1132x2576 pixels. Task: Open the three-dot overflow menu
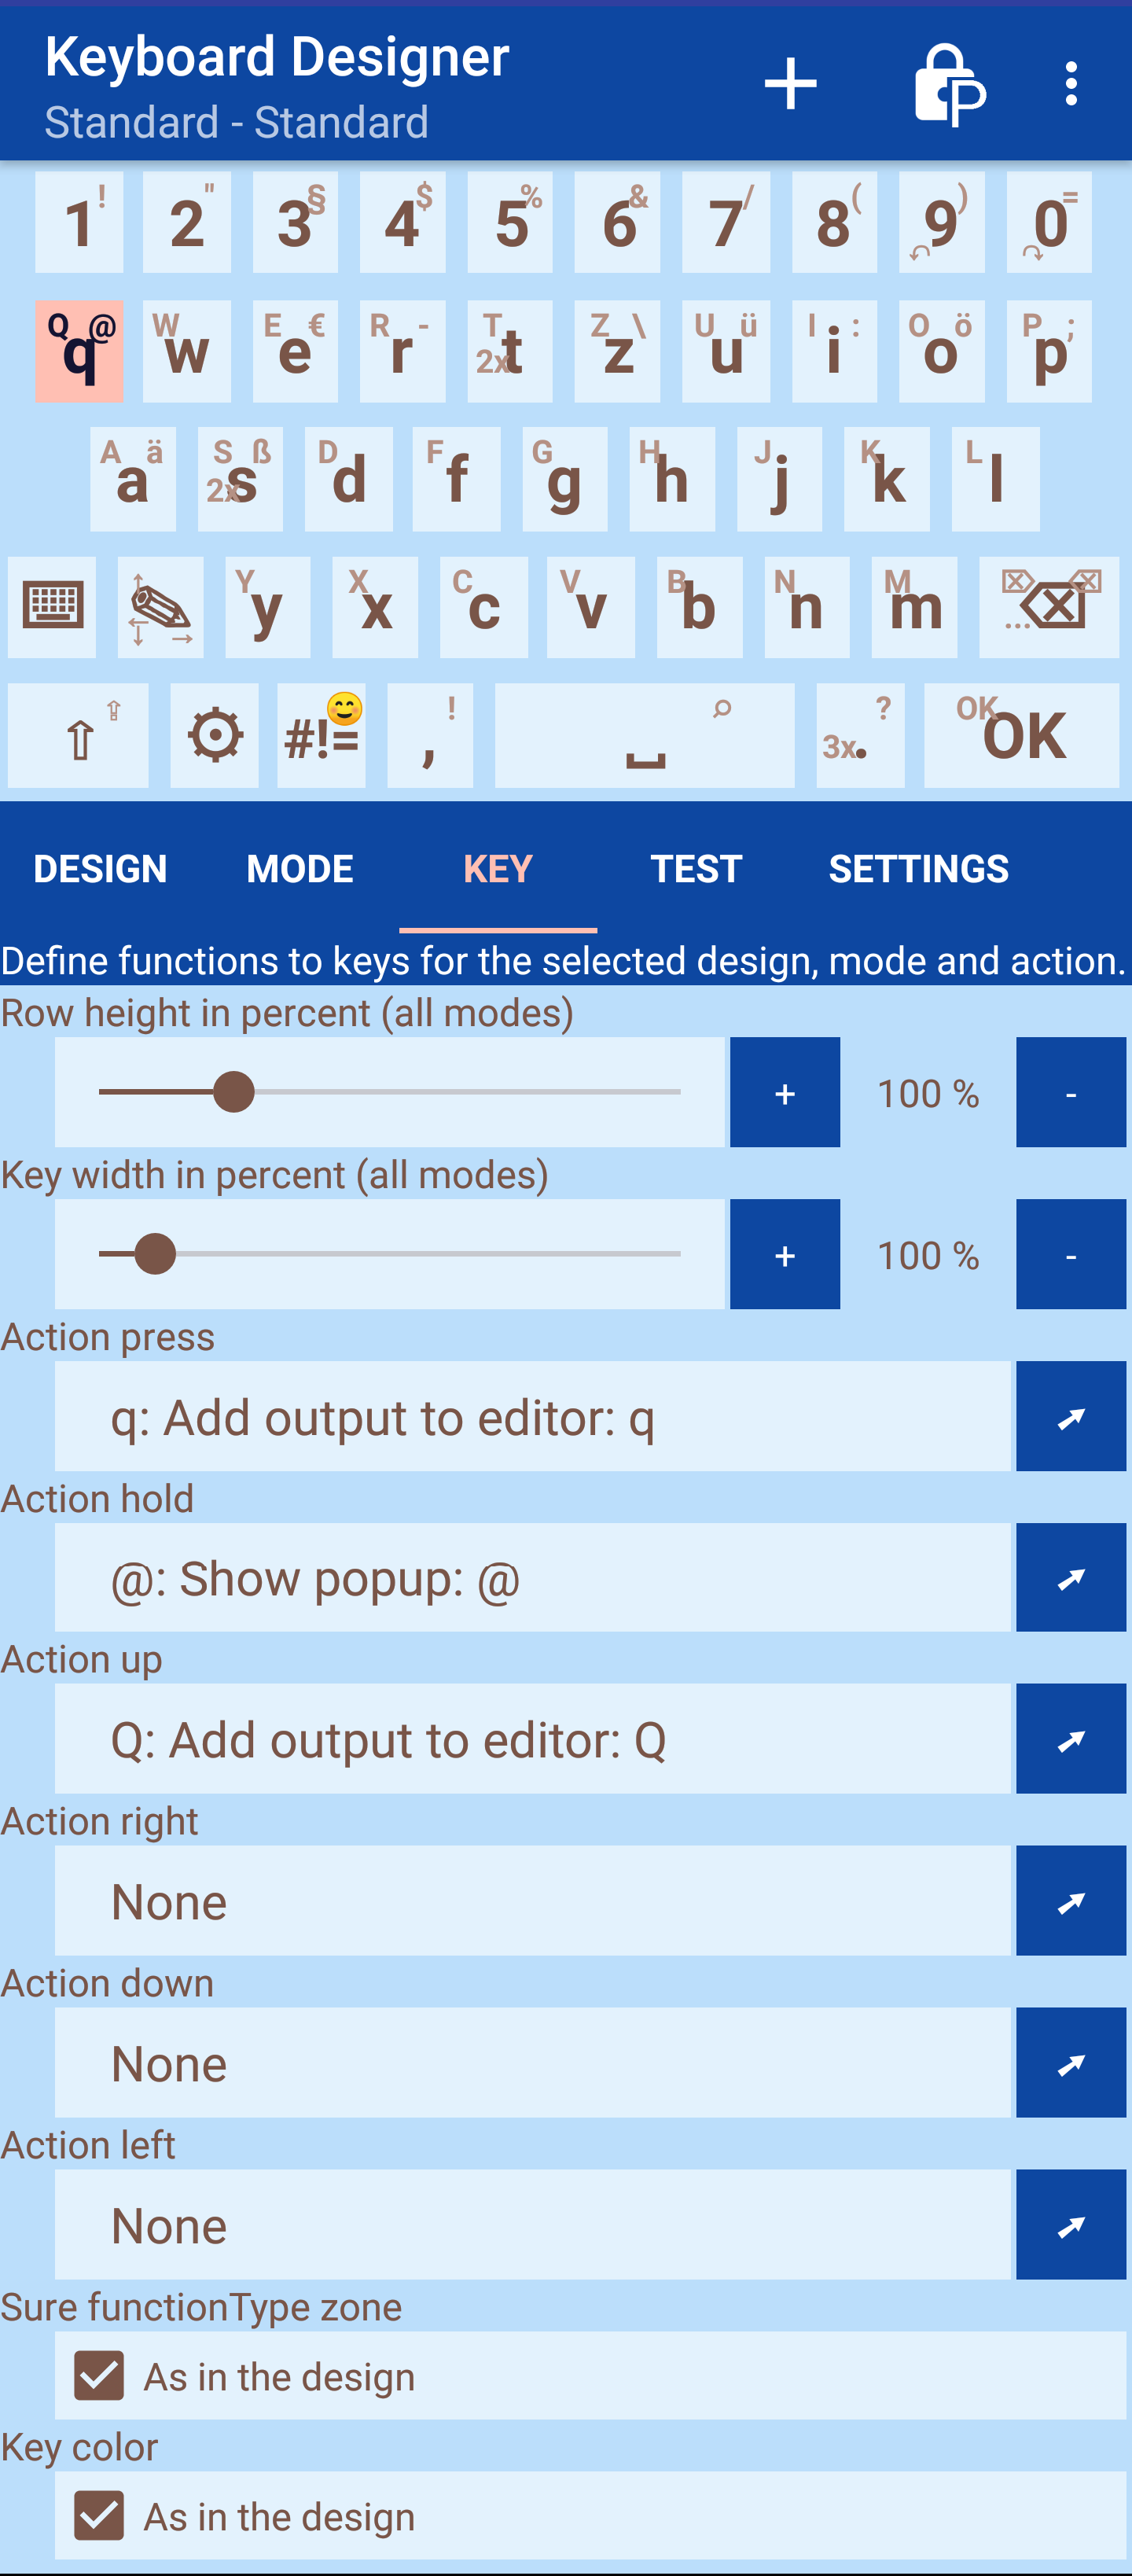tap(1071, 83)
